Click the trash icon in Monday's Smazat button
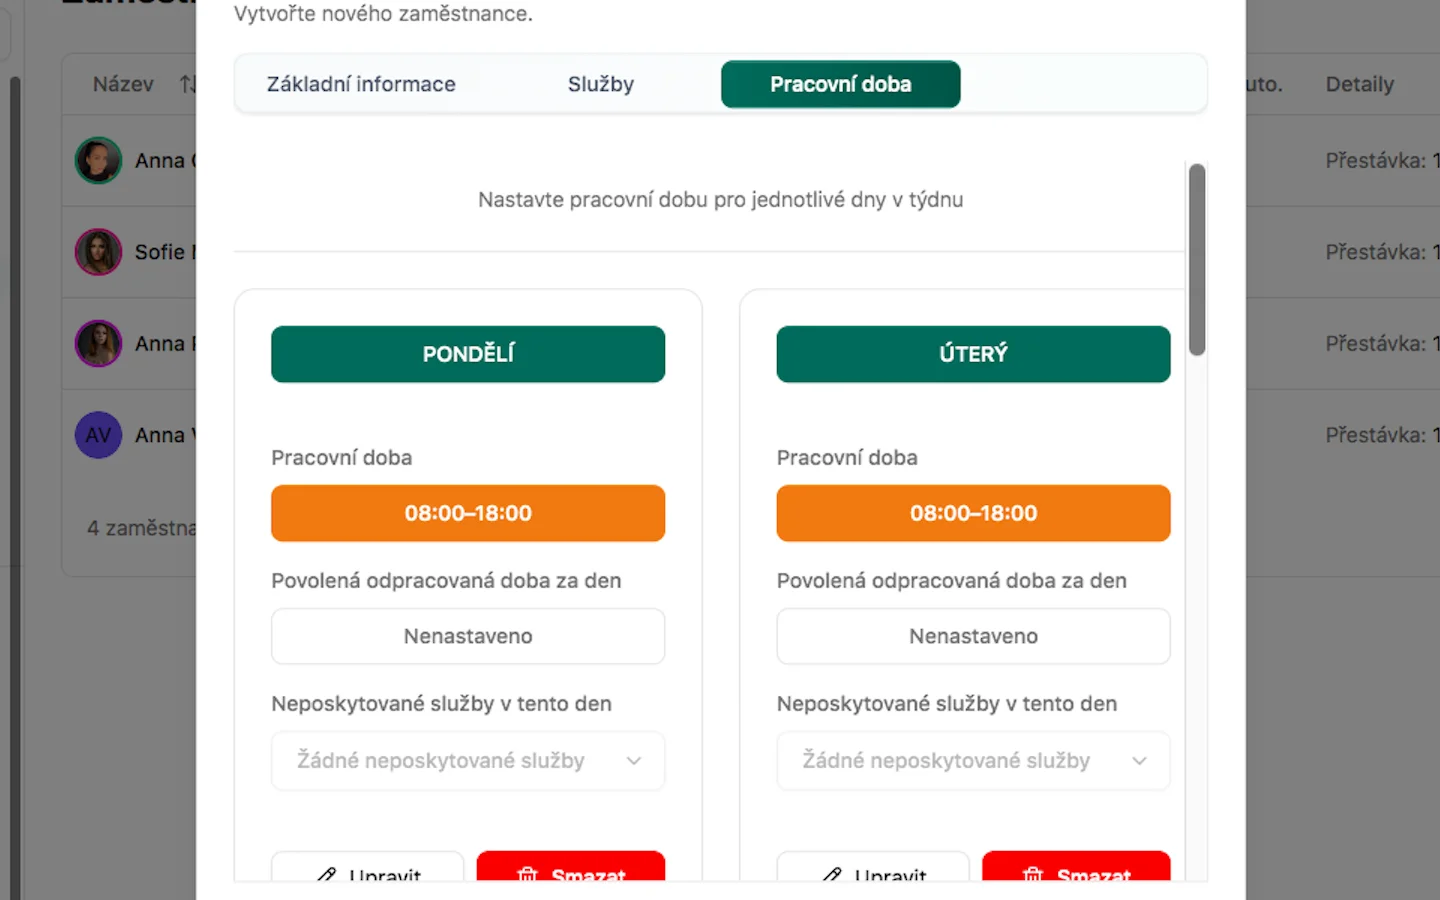Screen dimensions: 1440x900 tap(528, 875)
